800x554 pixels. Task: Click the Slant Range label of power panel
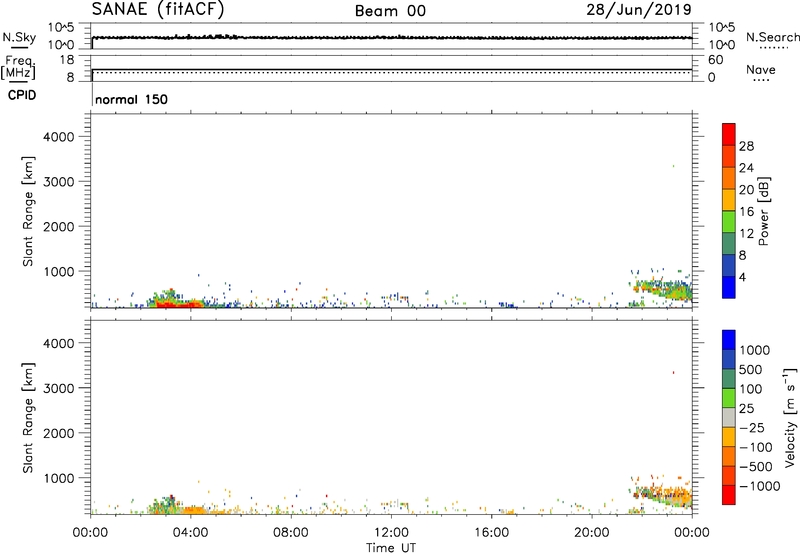[x=28, y=211]
